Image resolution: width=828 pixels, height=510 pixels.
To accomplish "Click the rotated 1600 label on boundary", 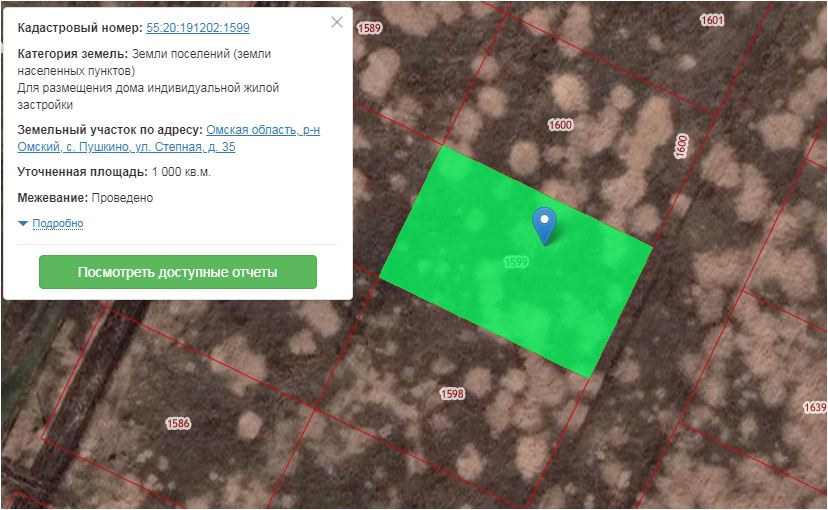I will pos(681,146).
